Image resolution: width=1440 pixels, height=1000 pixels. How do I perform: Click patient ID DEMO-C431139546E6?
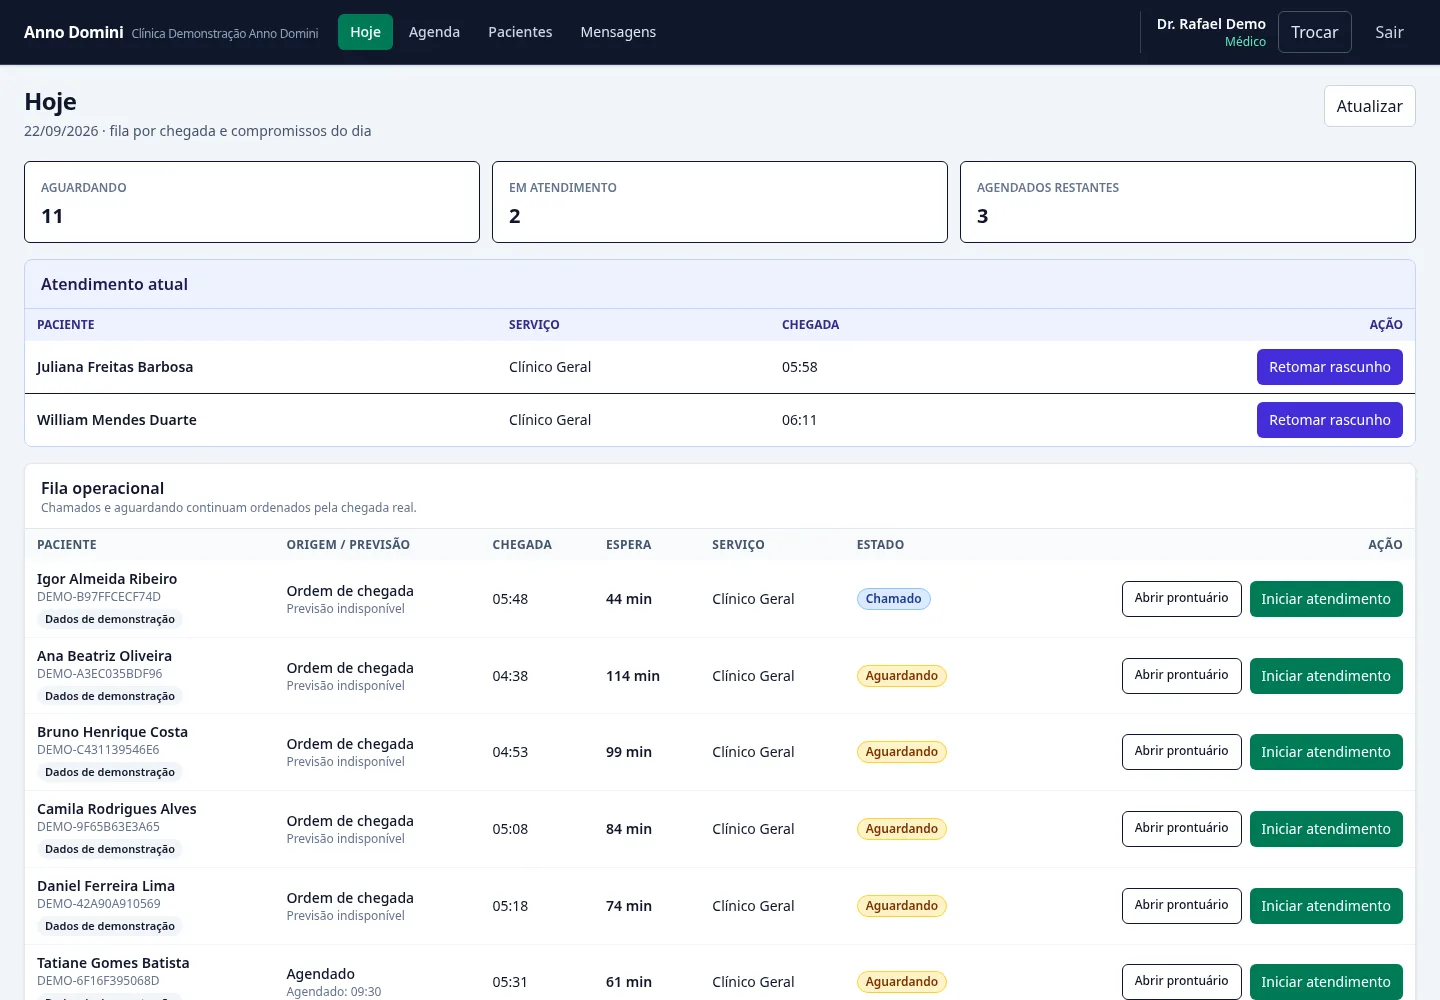click(98, 750)
